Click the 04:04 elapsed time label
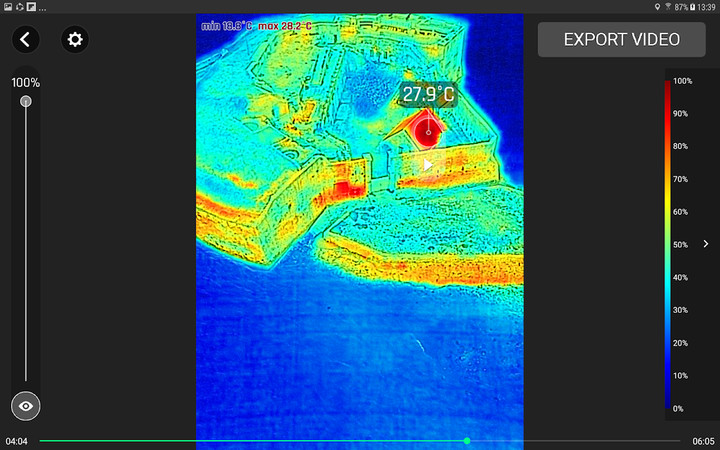 pyautogui.click(x=17, y=441)
